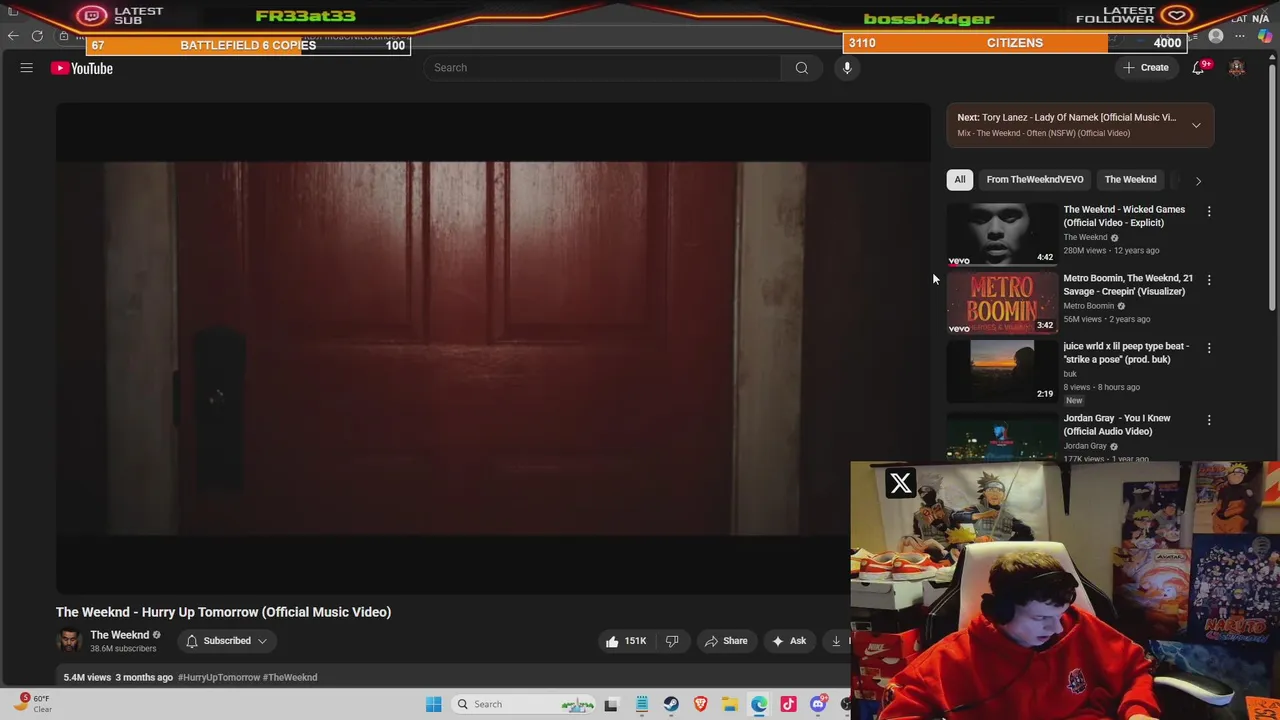Open Task View on the taskbar
This screenshot has height=720, width=1280.
(x=611, y=704)
